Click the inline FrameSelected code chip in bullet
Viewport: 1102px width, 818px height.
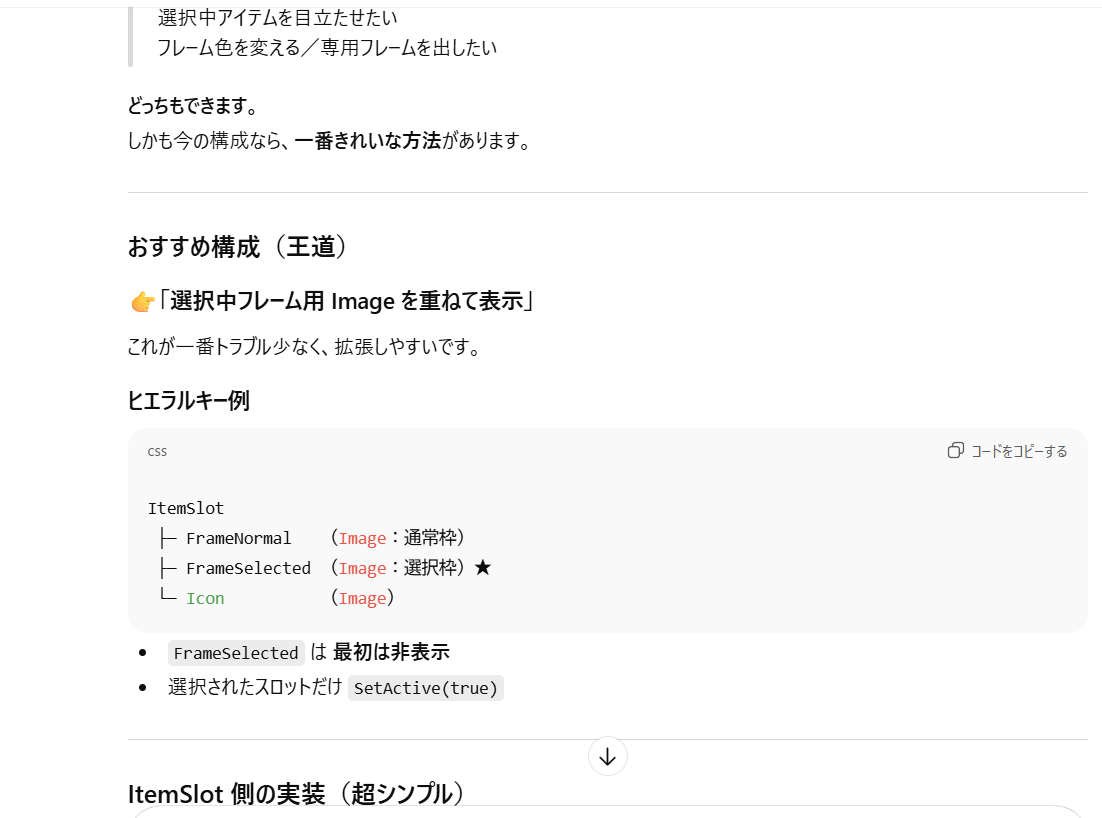coord(236,653)
